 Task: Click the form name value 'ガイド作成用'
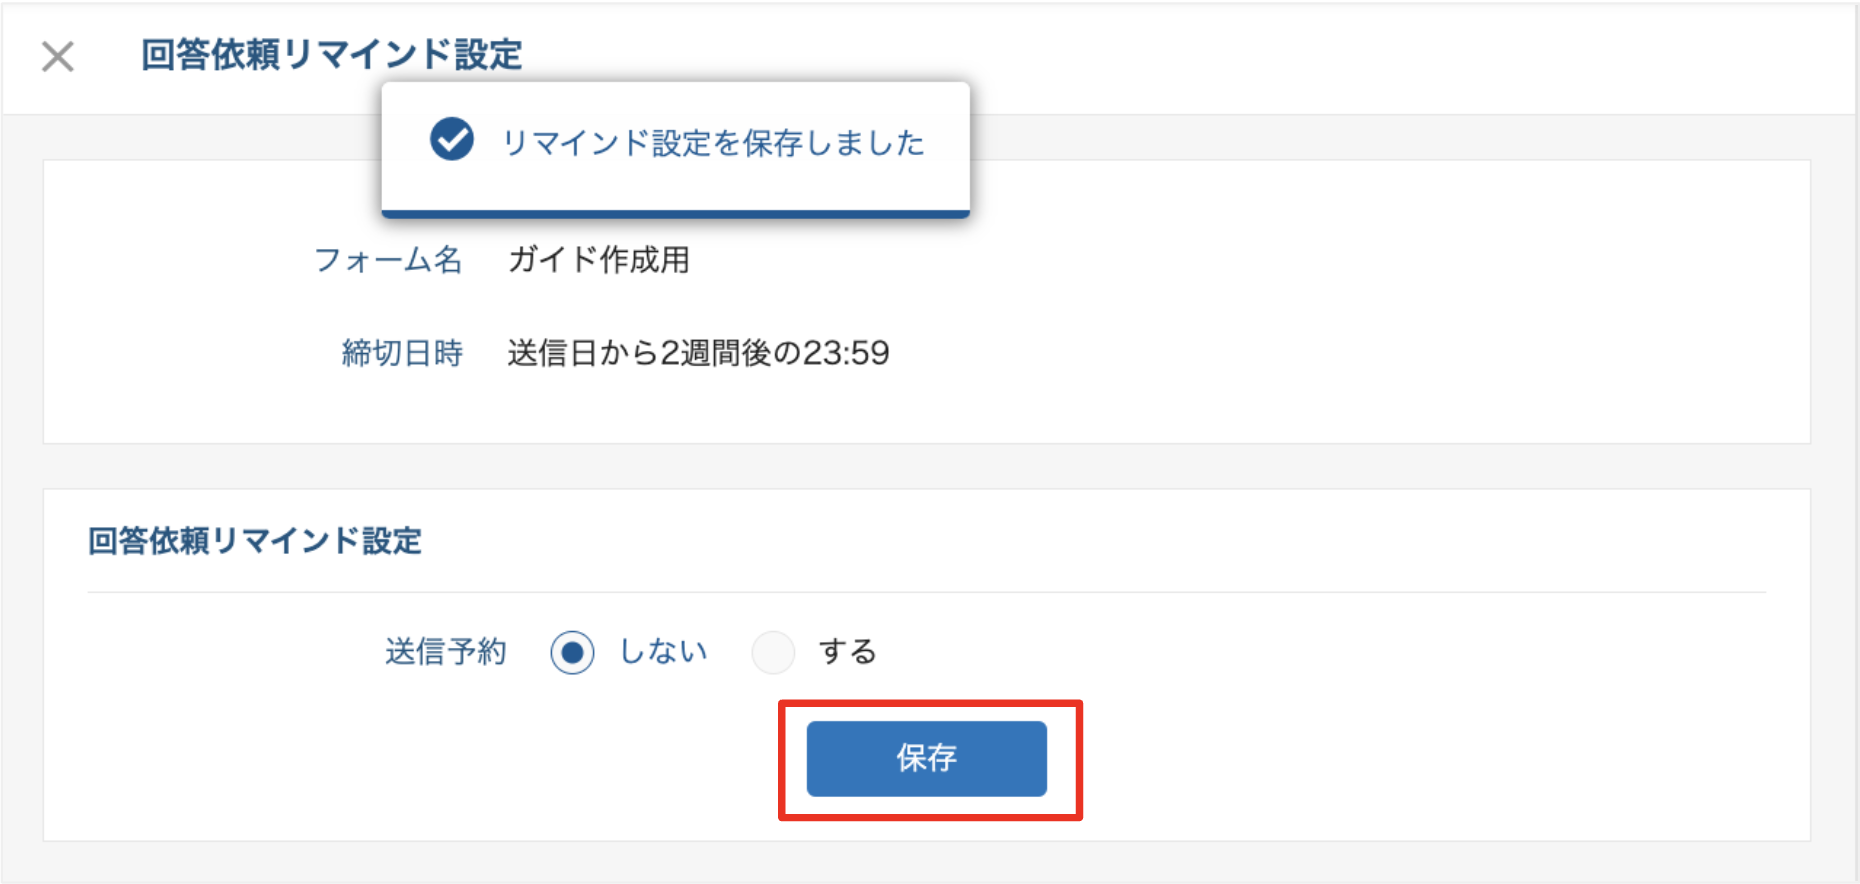tap(598, 260)
